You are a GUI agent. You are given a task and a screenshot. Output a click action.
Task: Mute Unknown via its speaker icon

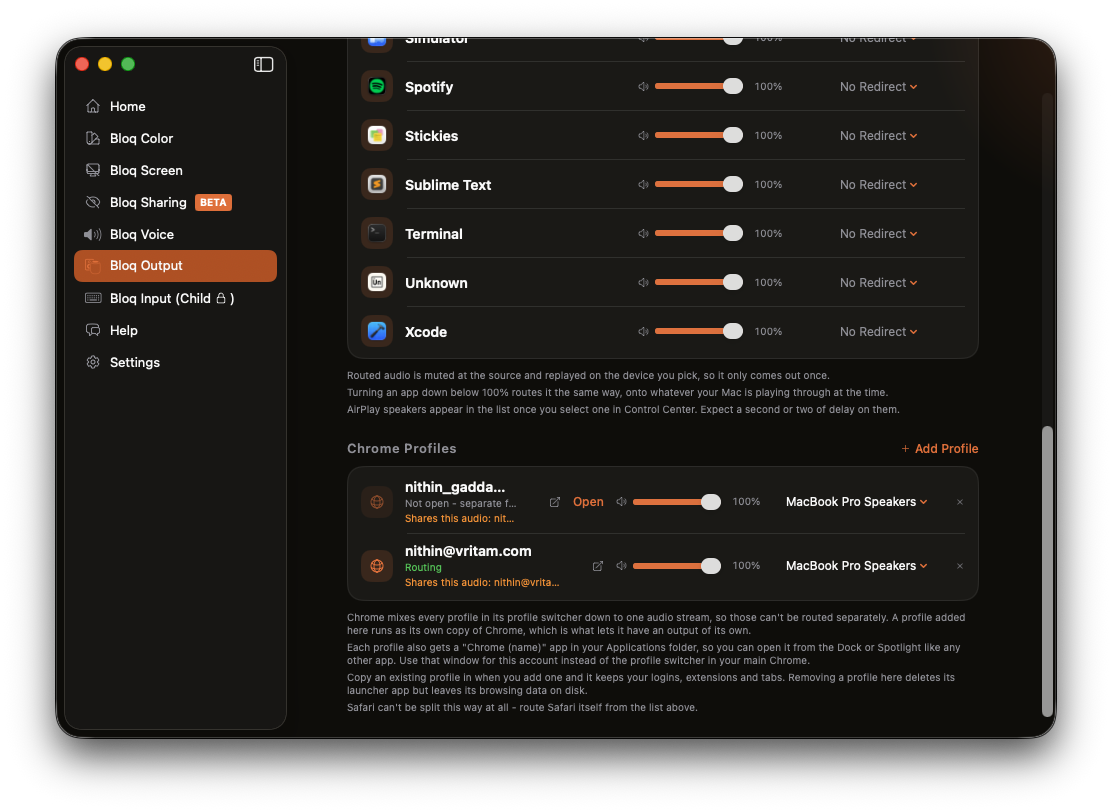coord(643,282)
